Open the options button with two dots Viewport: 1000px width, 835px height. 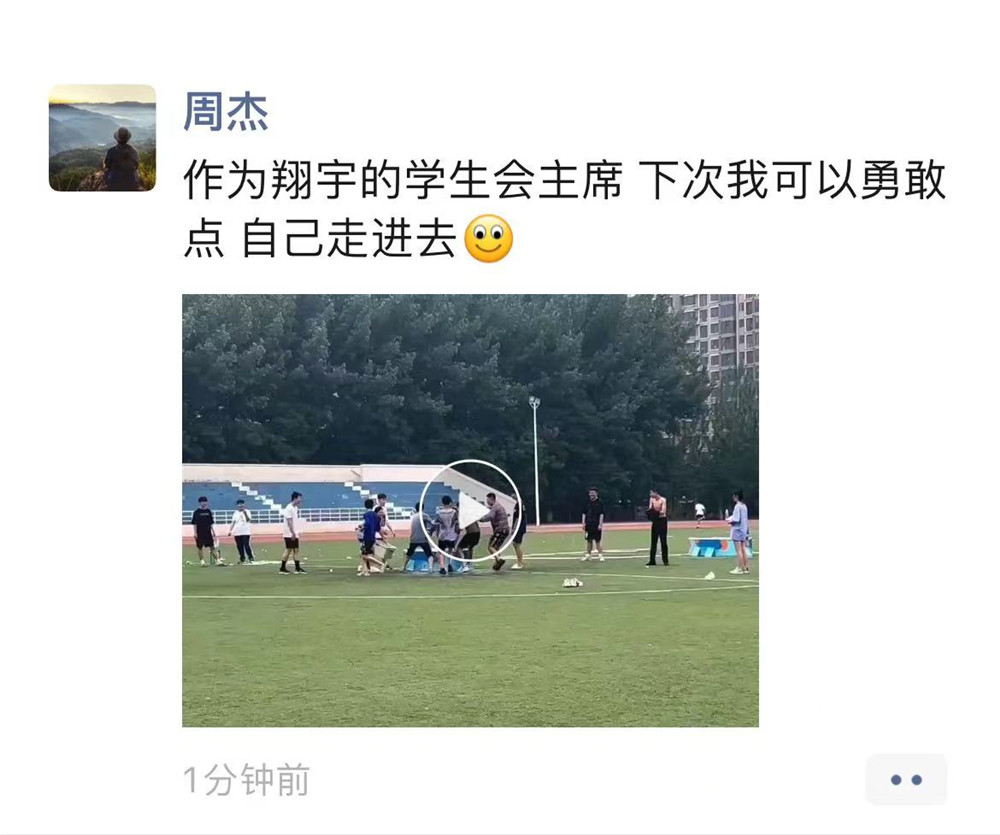point(906,780)
